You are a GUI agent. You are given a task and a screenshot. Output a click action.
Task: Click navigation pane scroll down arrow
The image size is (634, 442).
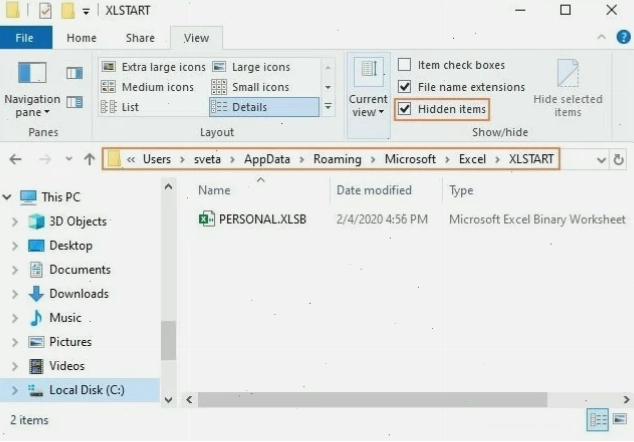169,400
